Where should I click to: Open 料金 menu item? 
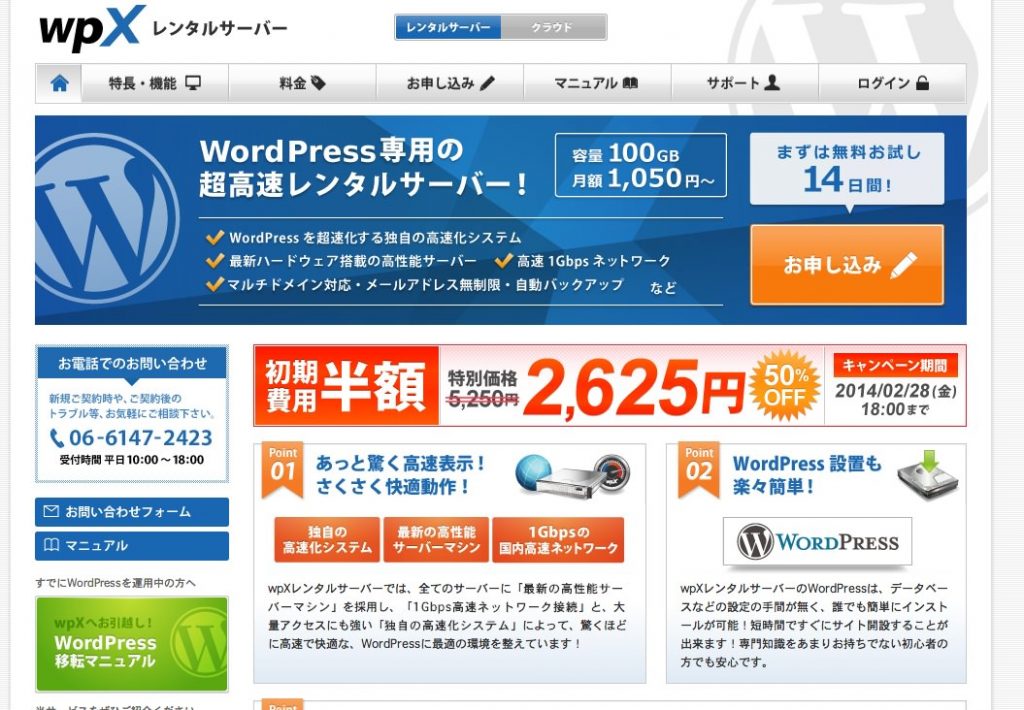[x=302, y=83]
